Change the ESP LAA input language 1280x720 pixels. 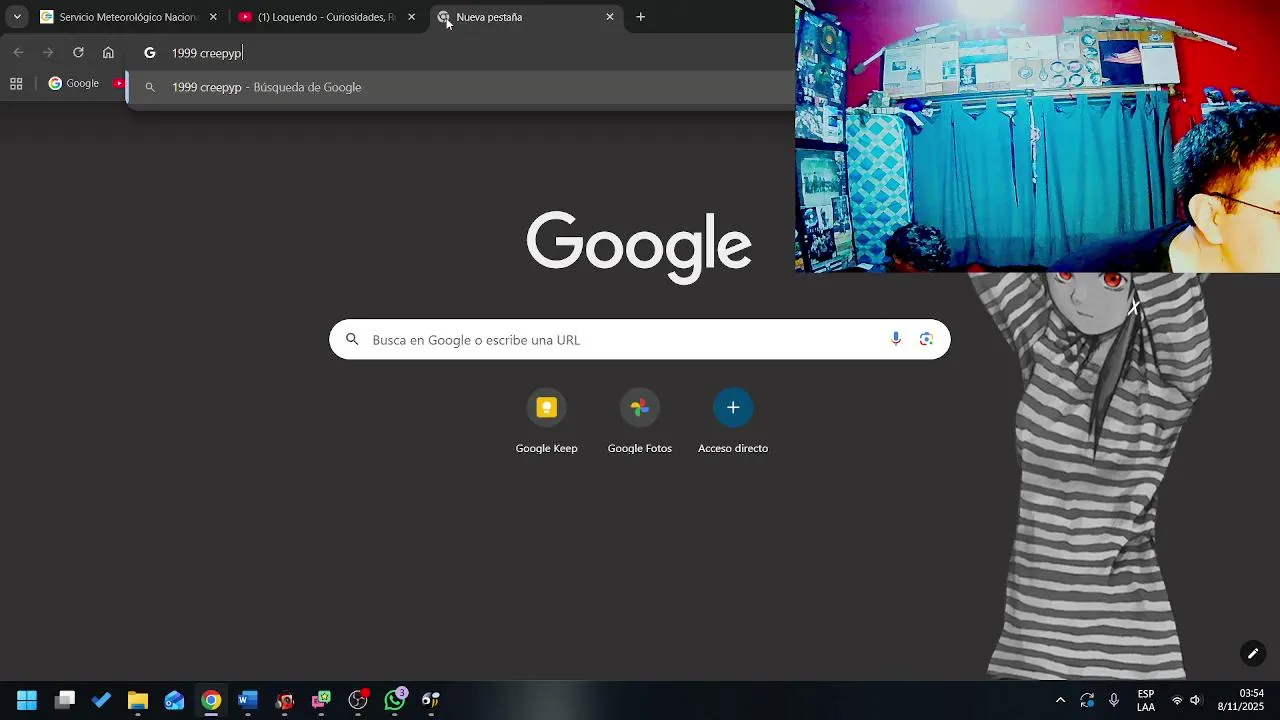[x=1146, y=700]
